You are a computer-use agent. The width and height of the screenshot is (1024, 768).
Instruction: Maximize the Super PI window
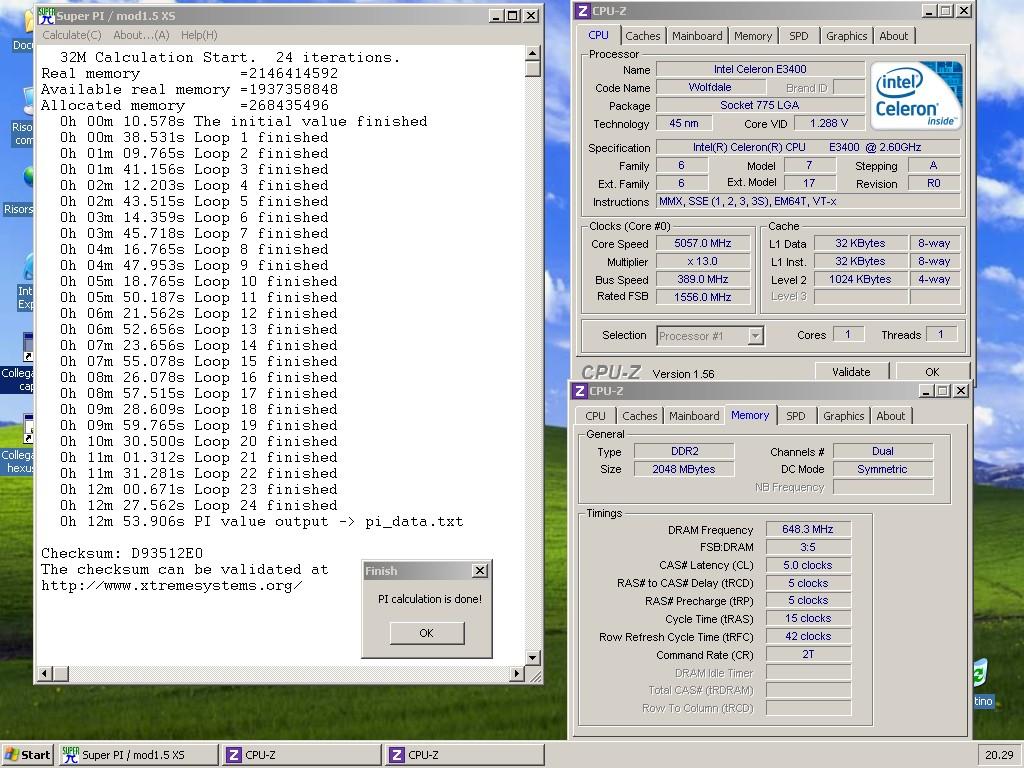click(513, 16)
